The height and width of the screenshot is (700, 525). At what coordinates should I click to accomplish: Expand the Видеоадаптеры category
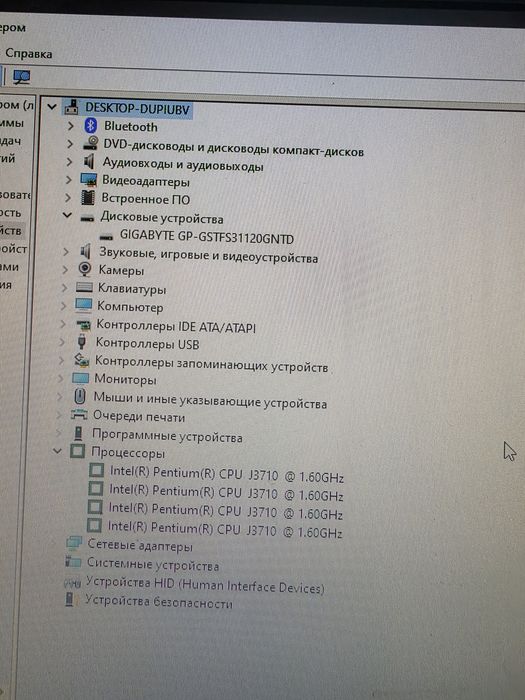68,180
